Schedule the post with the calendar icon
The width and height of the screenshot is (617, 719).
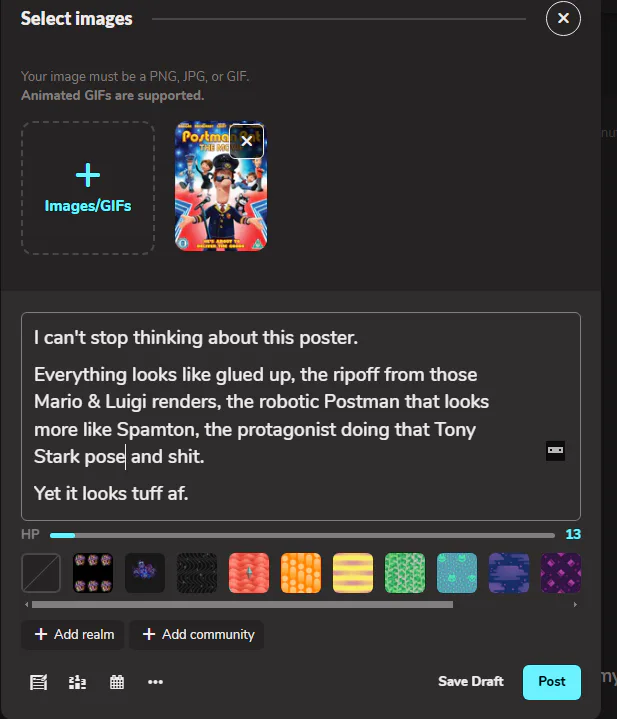pos(117,682)
